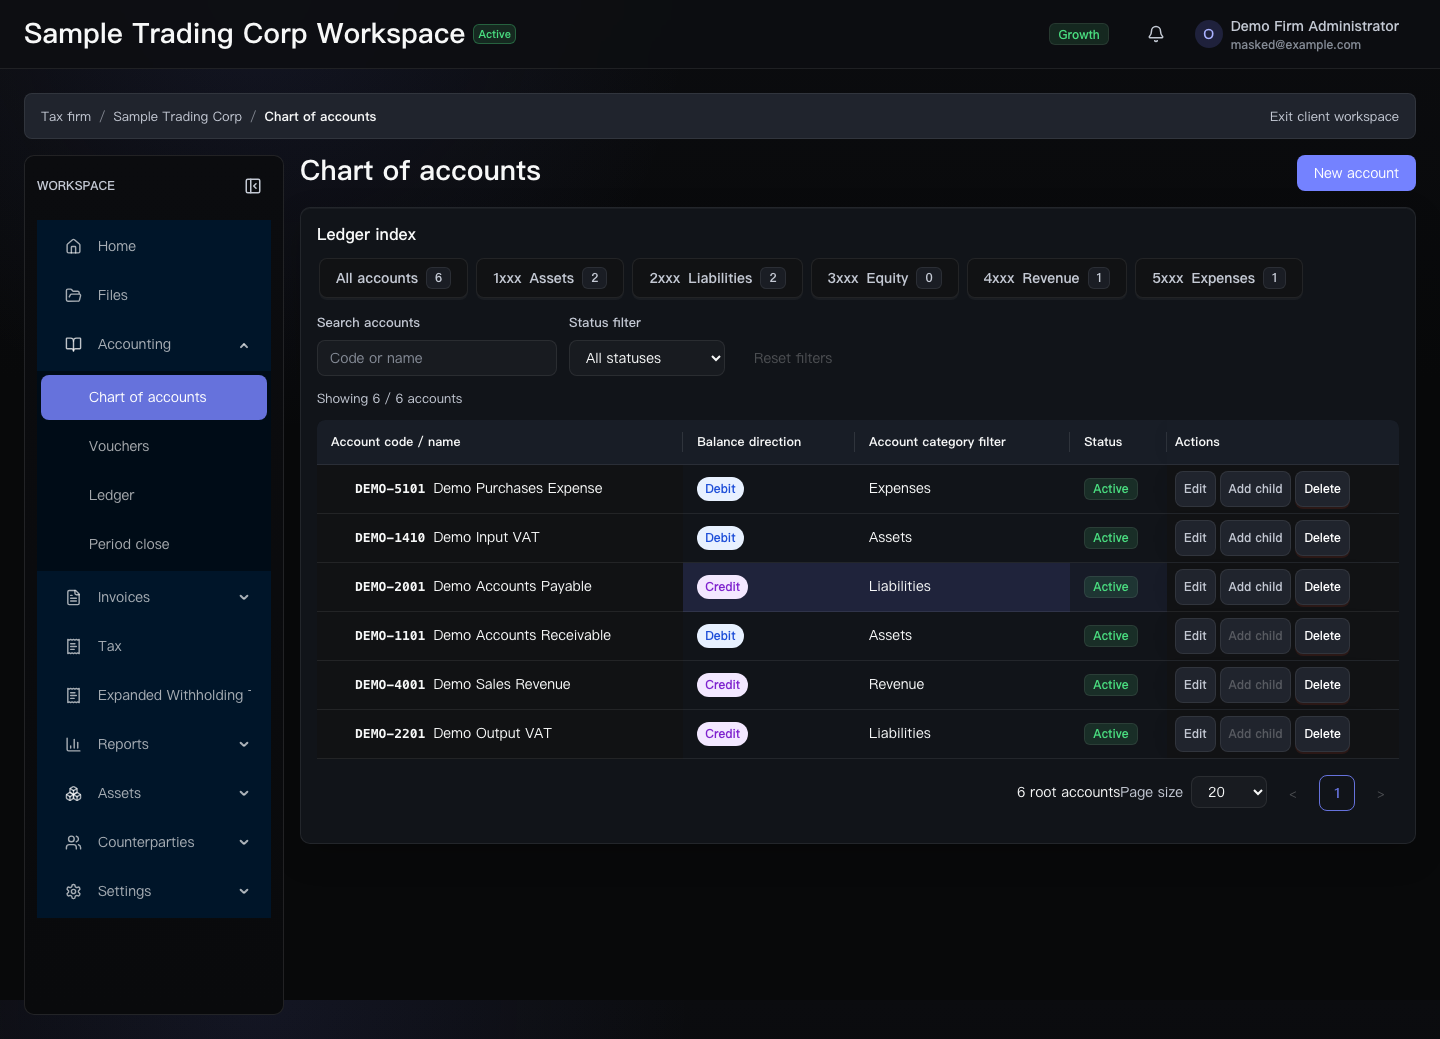
Task: Click the Growth plan badge
Action: click(x=1079, y=34)
